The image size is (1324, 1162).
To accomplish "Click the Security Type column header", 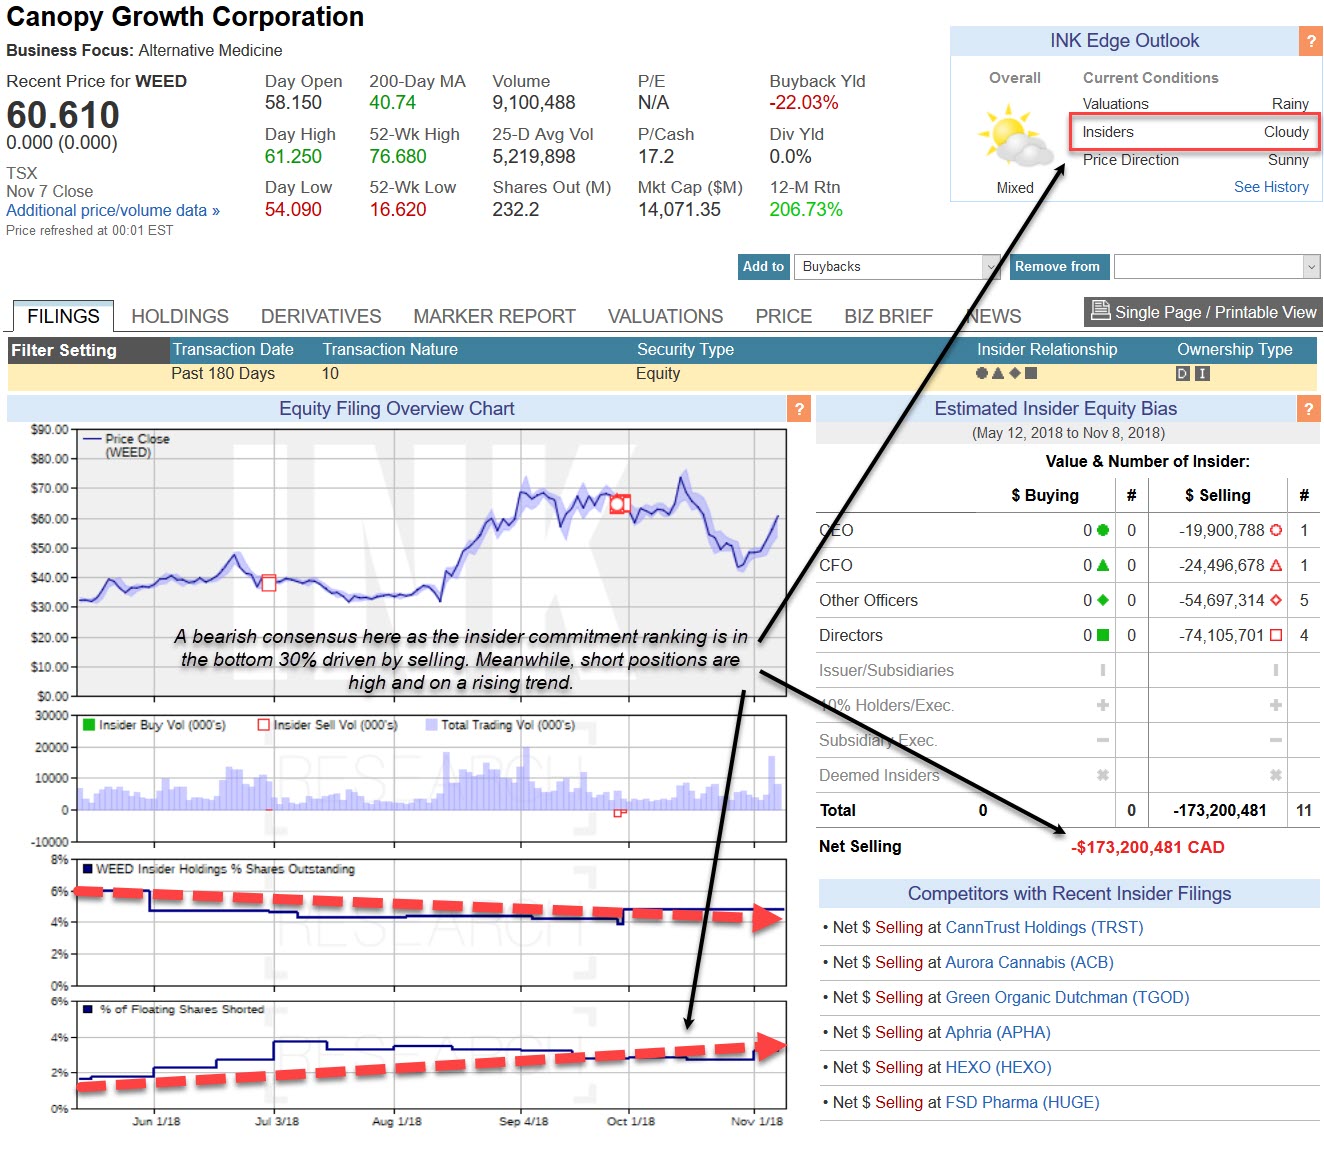I will [685, 350].
